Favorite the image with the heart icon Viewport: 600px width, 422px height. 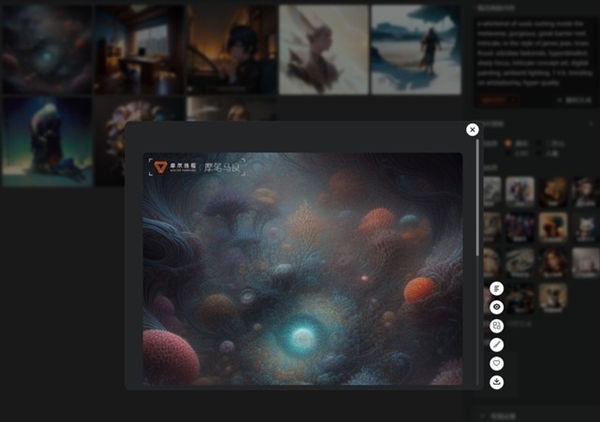point(497,363)
